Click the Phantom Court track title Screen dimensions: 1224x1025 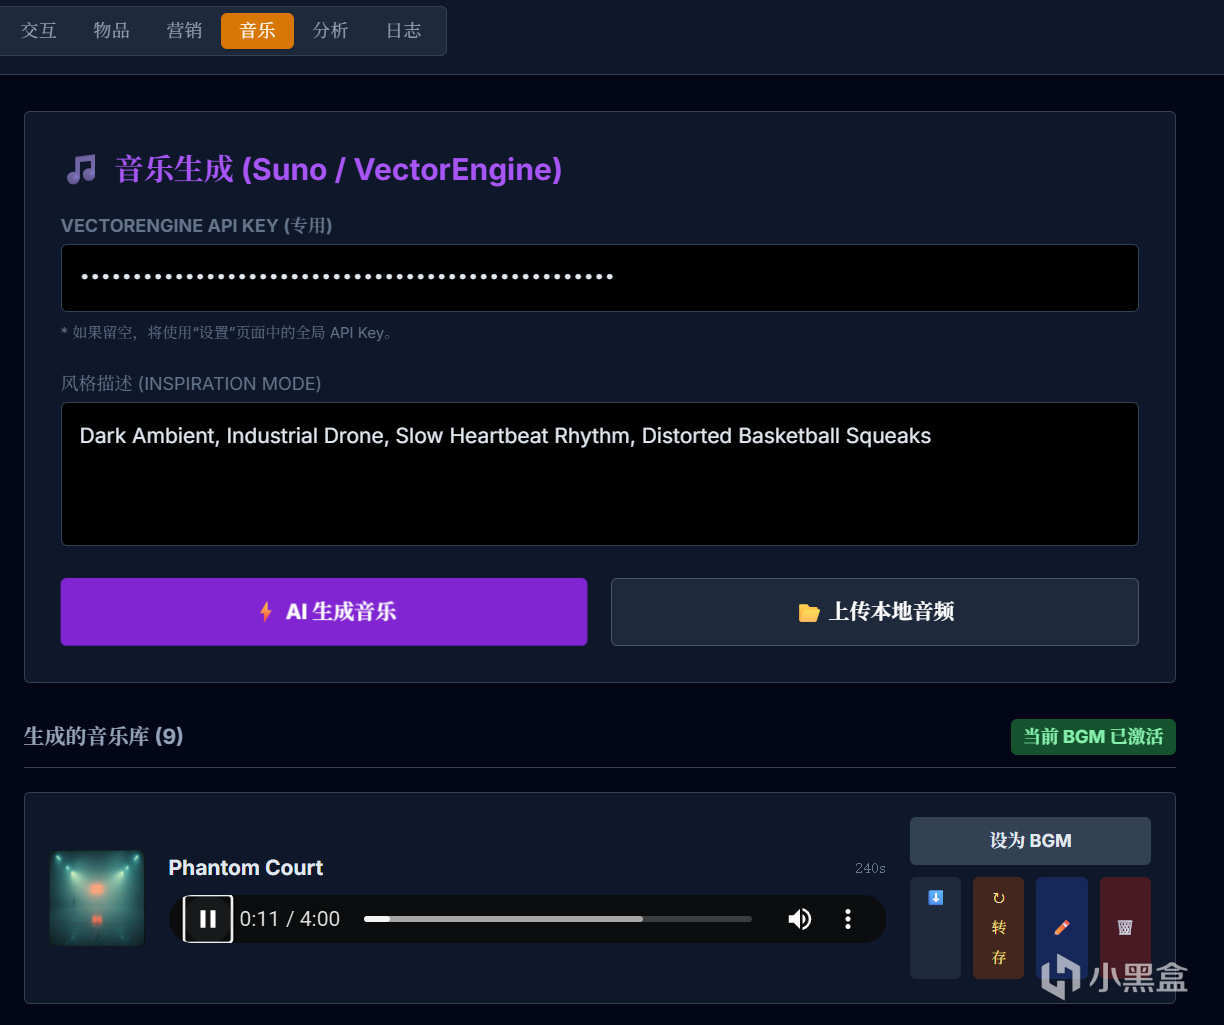[x=246, y=868]
